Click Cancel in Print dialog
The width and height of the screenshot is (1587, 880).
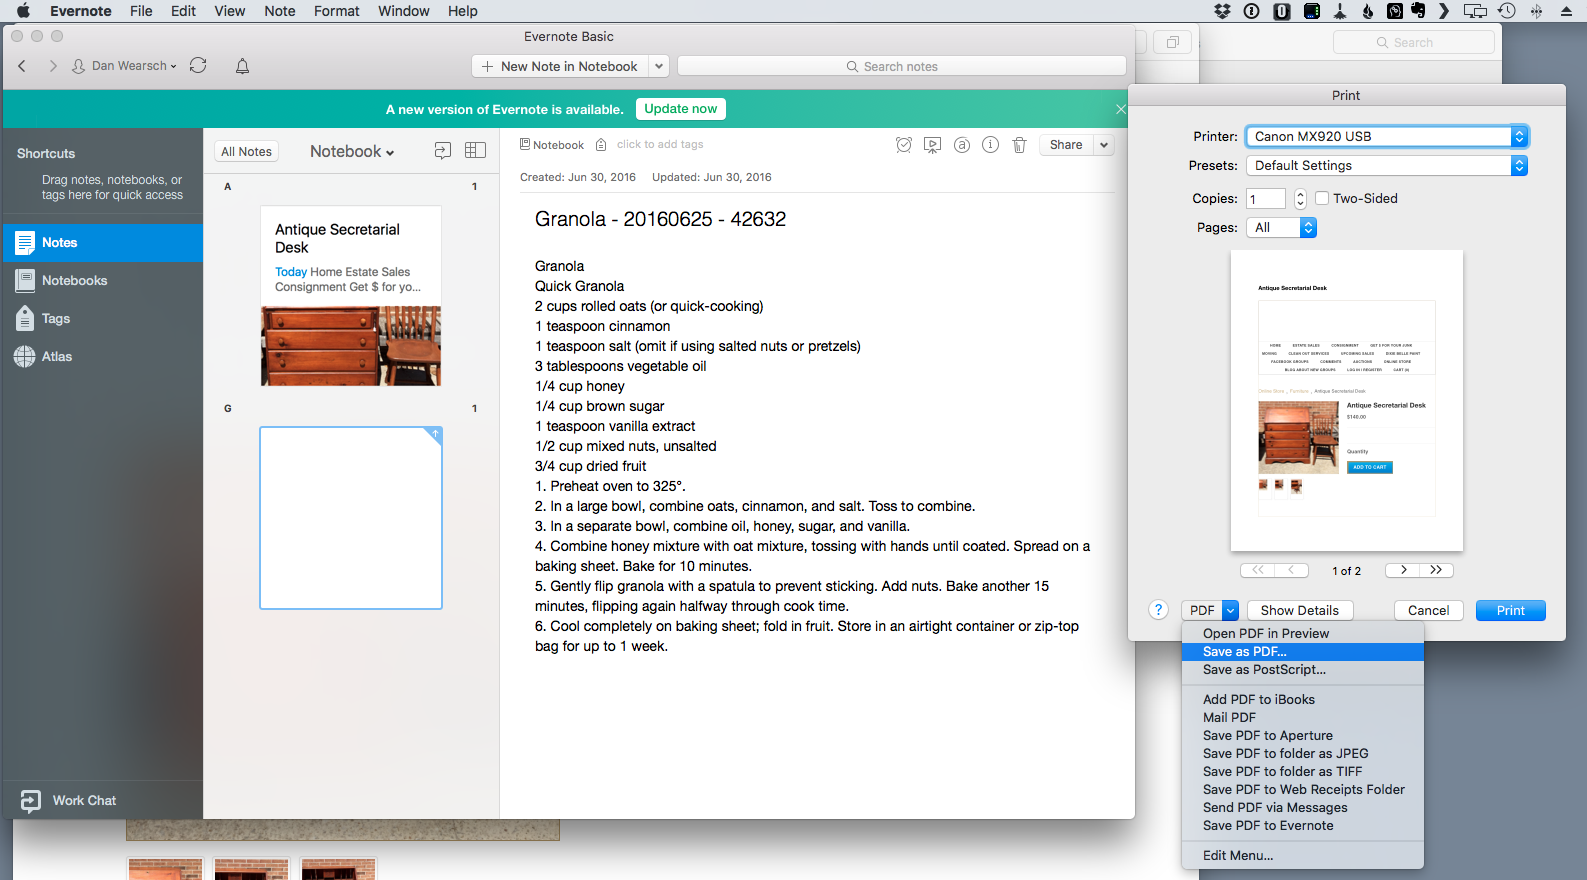point(1428,610)
